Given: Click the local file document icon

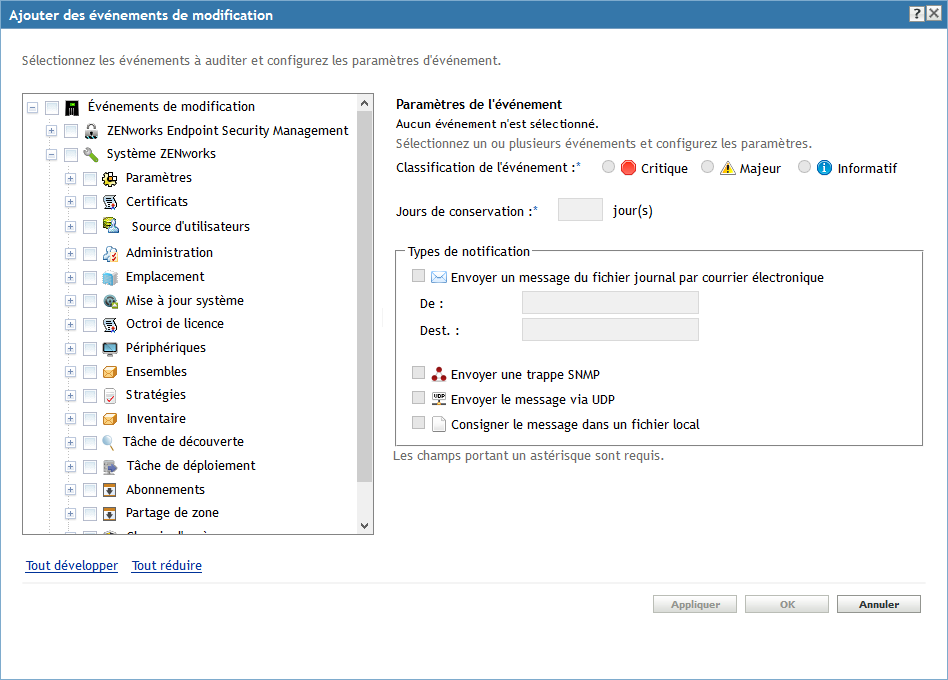Looking at the screenshot, I should pyautogui.click(x=439, y=424).
